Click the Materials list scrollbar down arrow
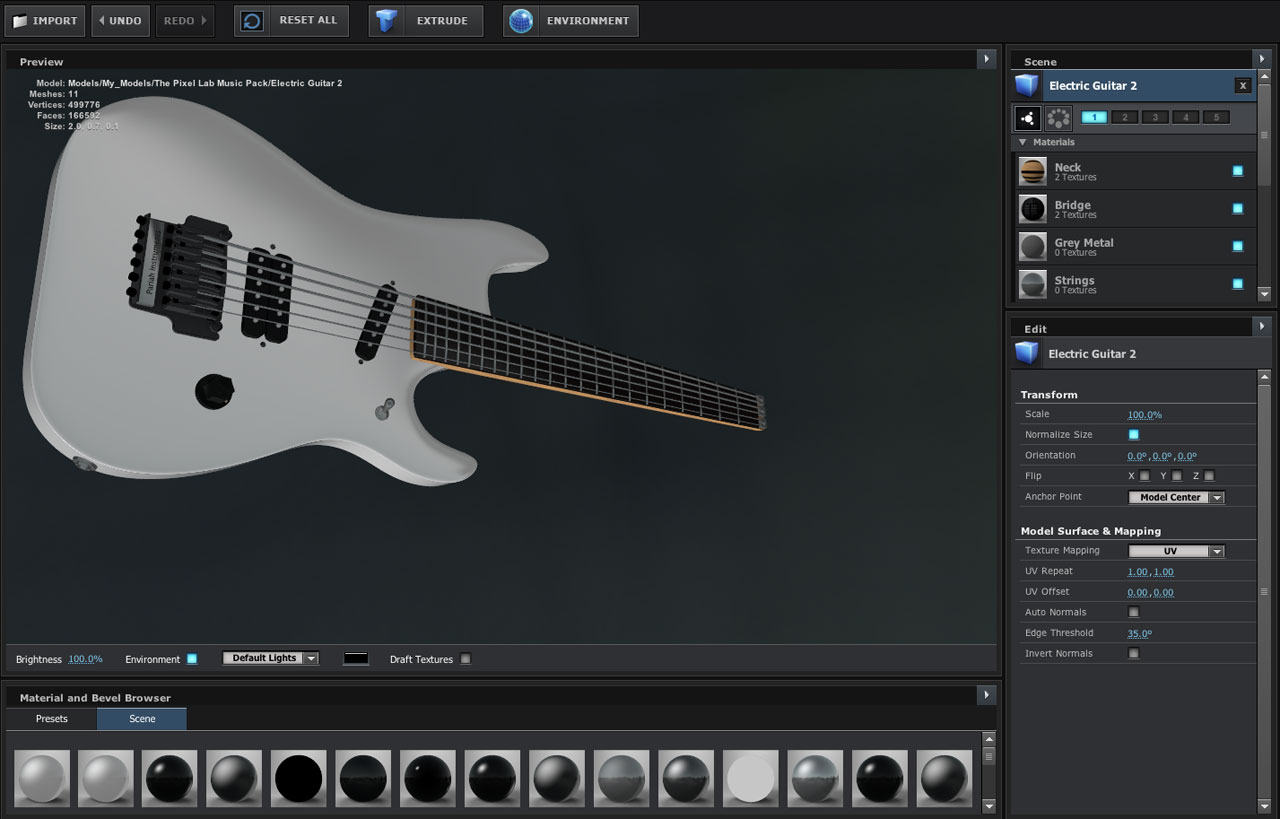1280x819 pixels. pos(1264,294)
